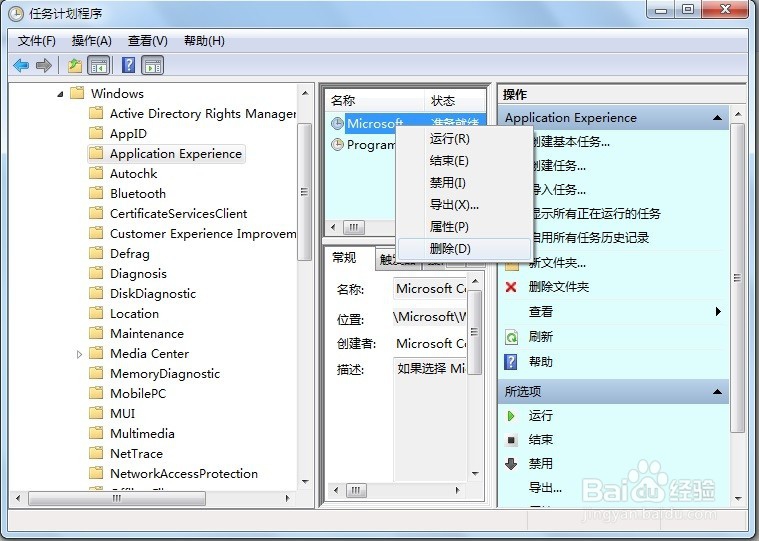
Task: Click the actions pane vertical scrollbar thumb
Action: coord(737,278)
